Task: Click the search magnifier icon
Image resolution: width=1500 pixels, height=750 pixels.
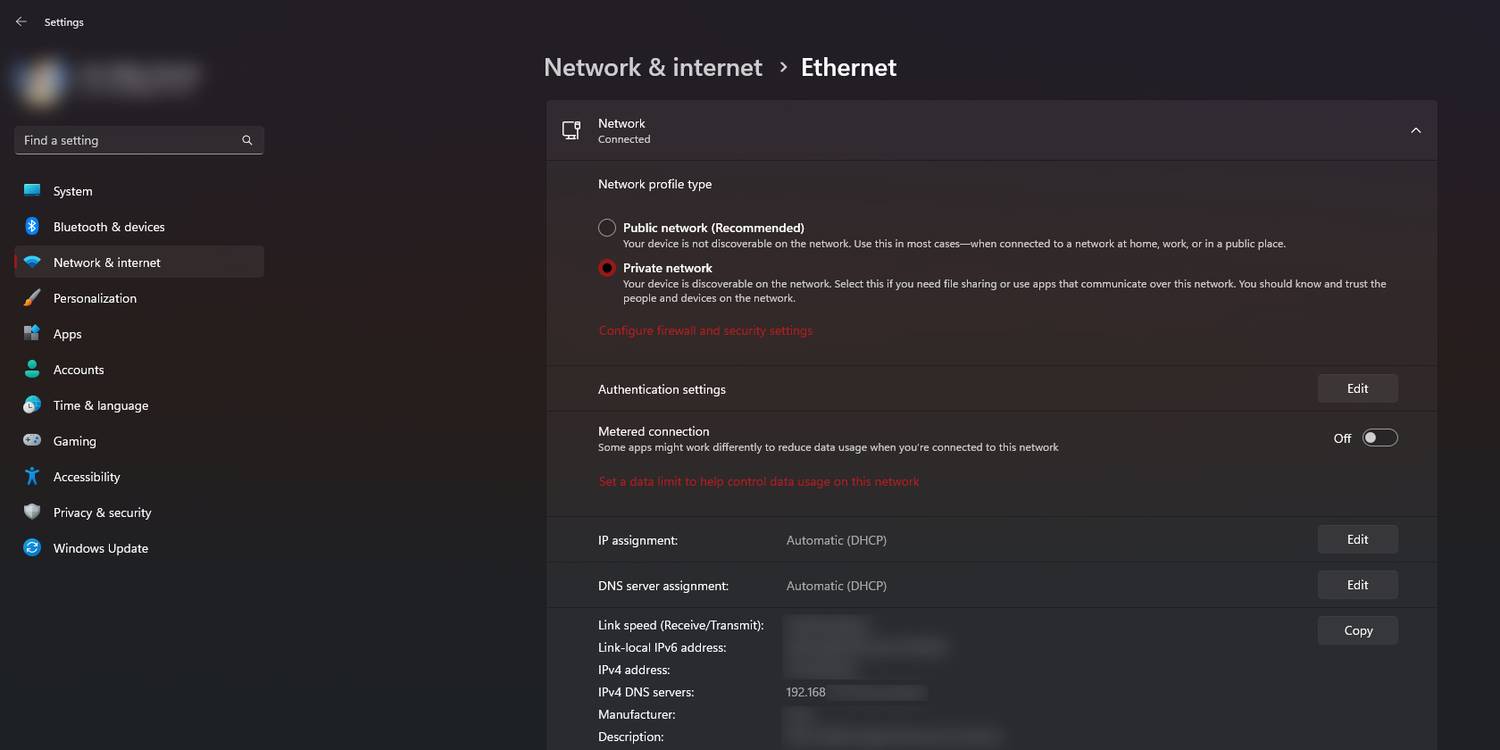Action: click(x=247, y=140)
